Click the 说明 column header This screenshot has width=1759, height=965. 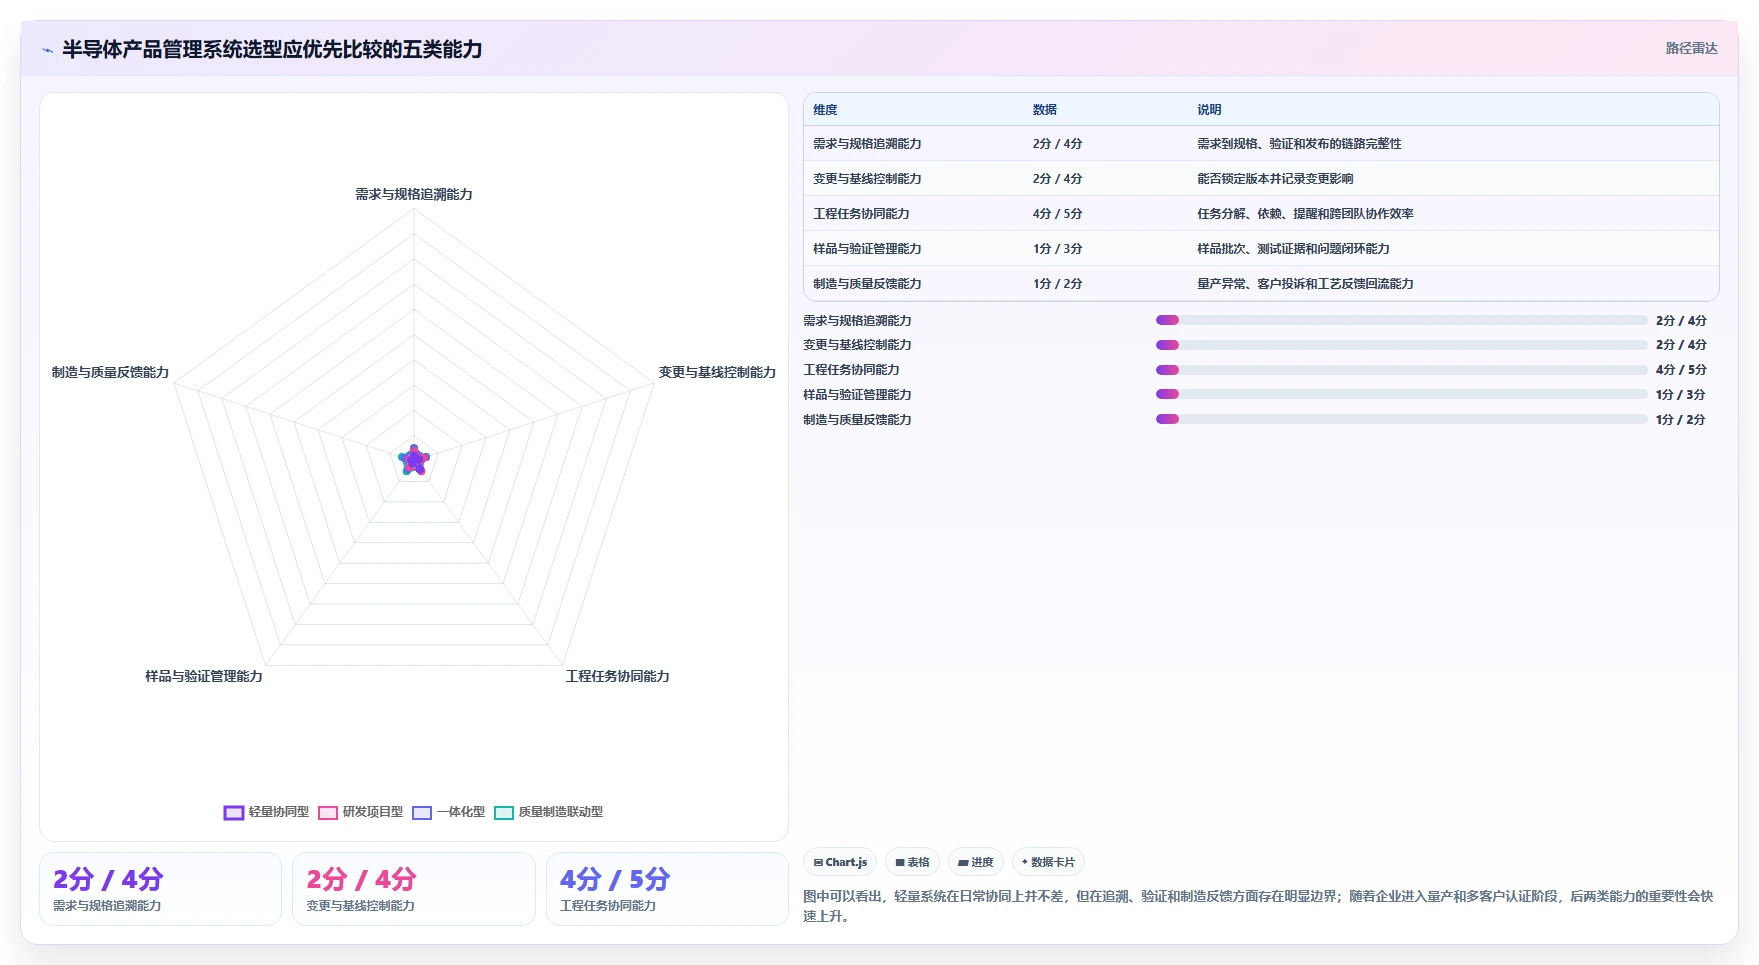(1209, 110)
